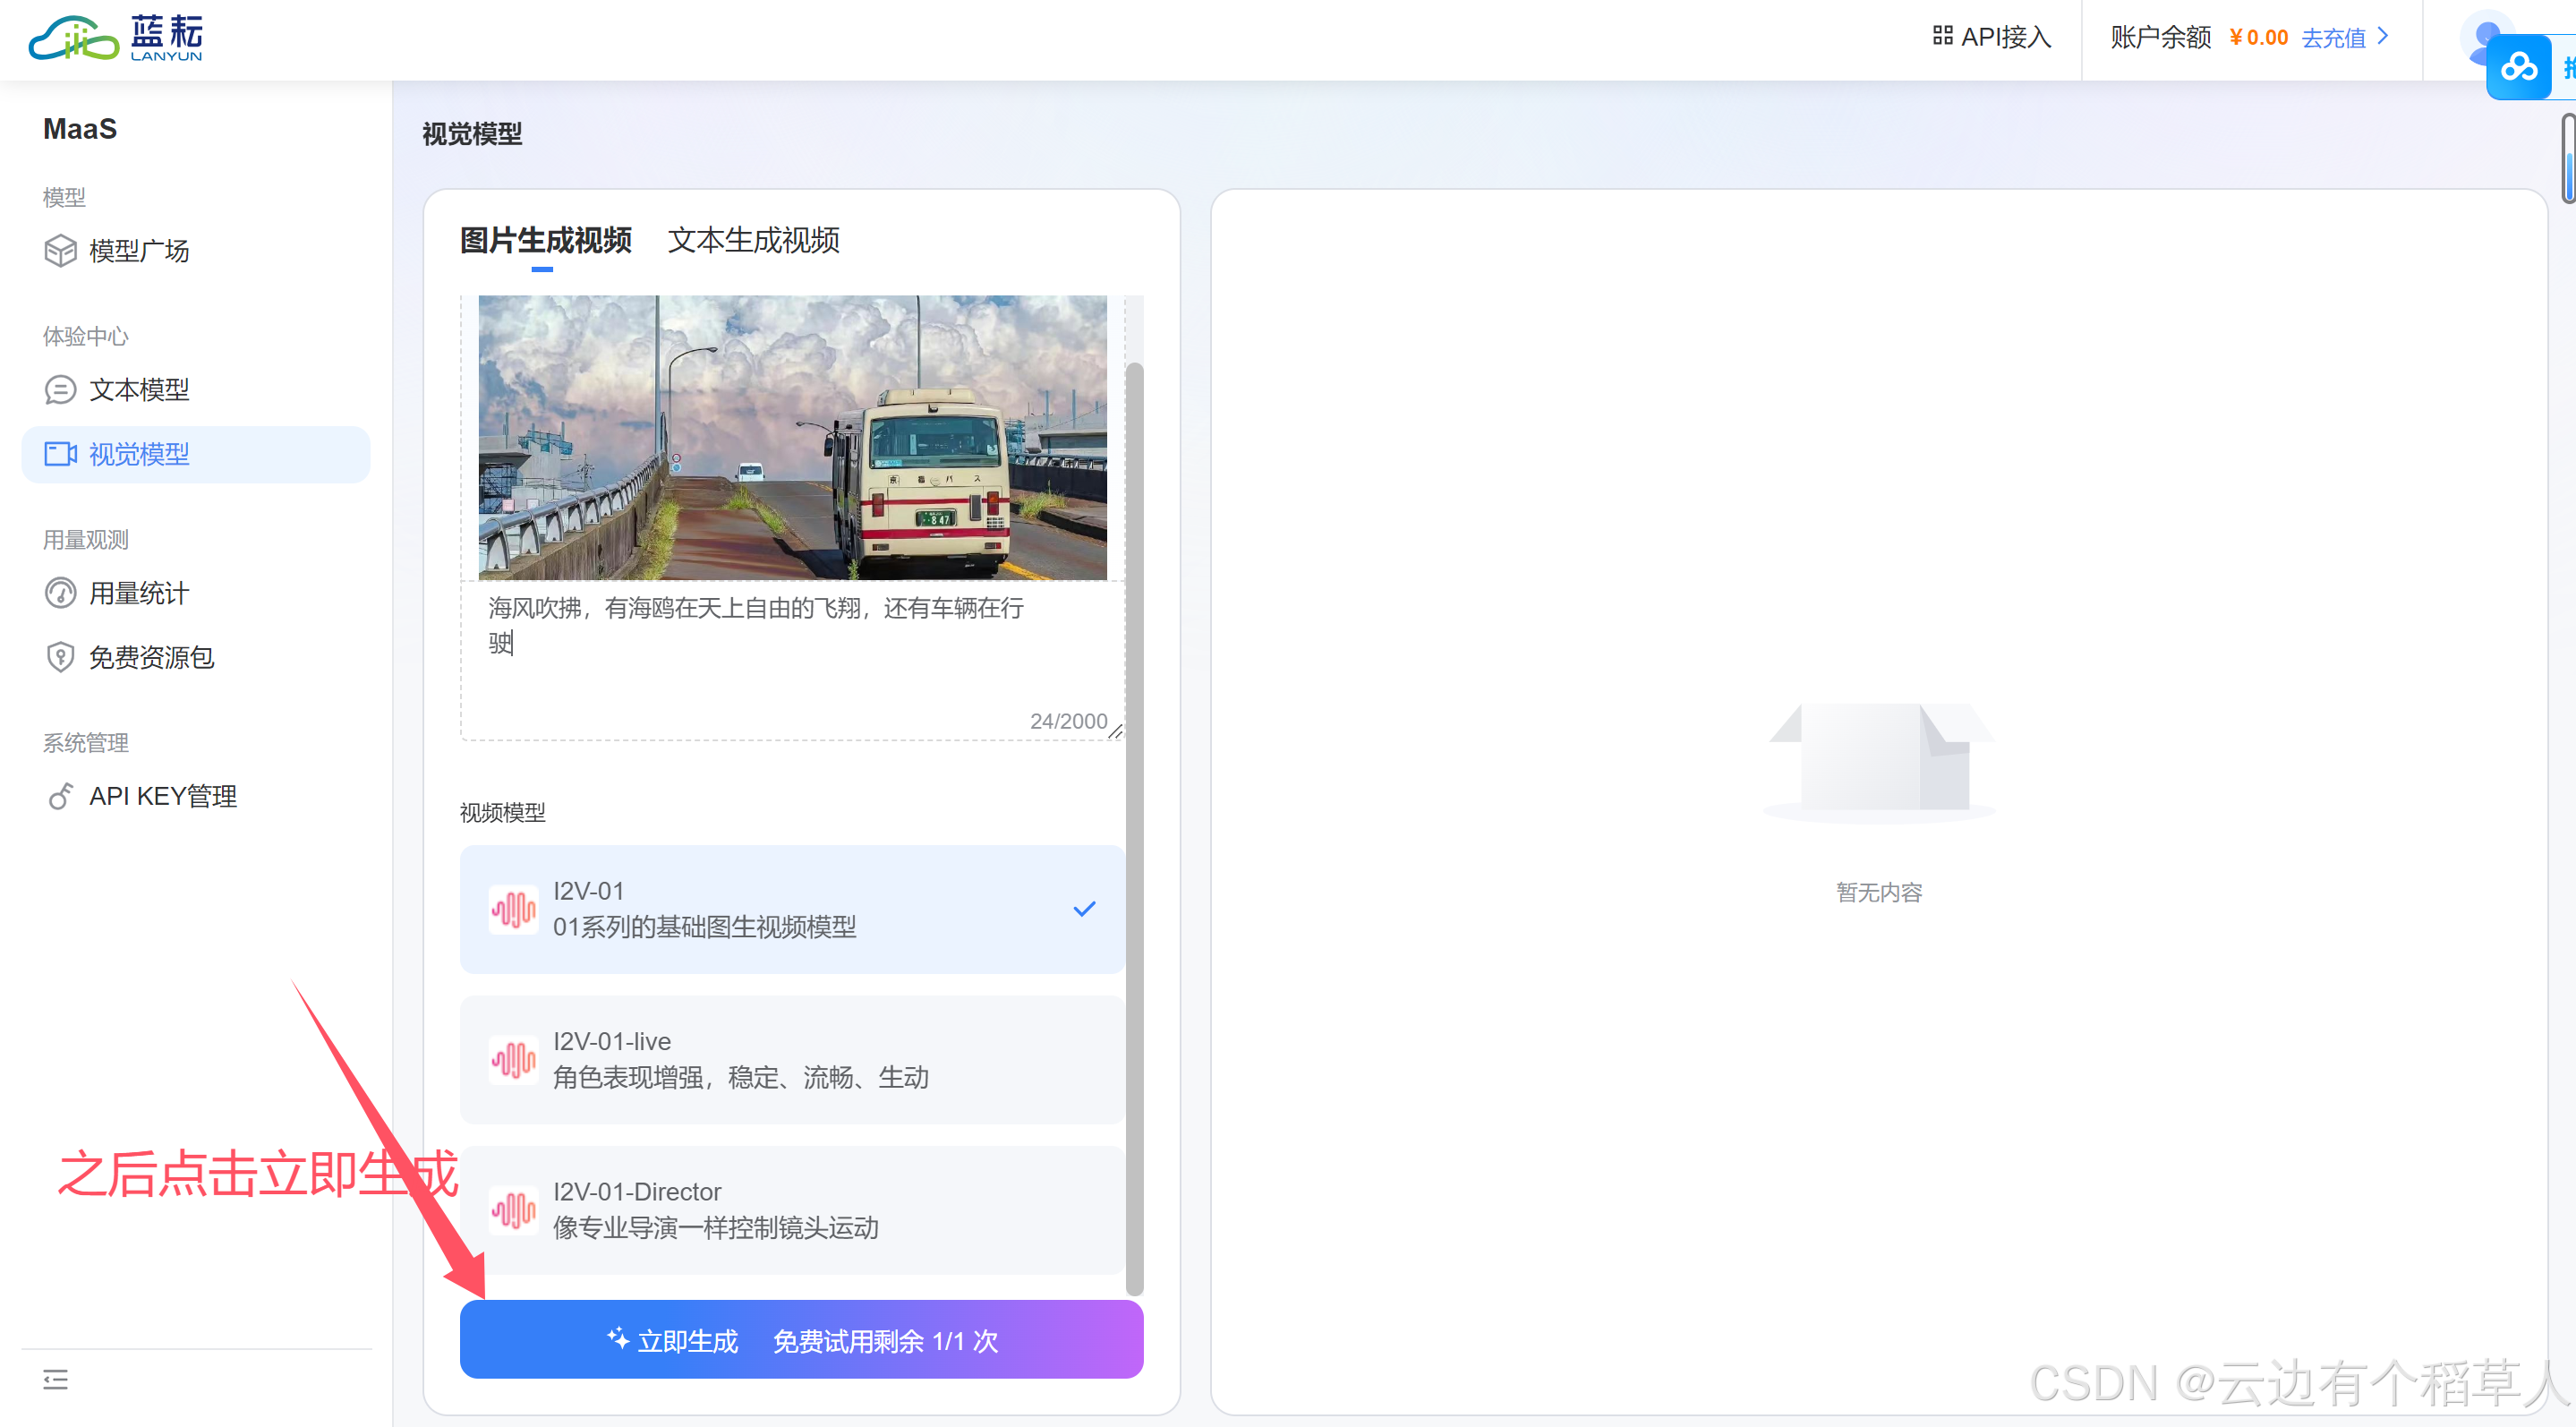2576x1427 pixels.
Task: Pick the I2V-01-Director model option
Action: point(792,1210)
